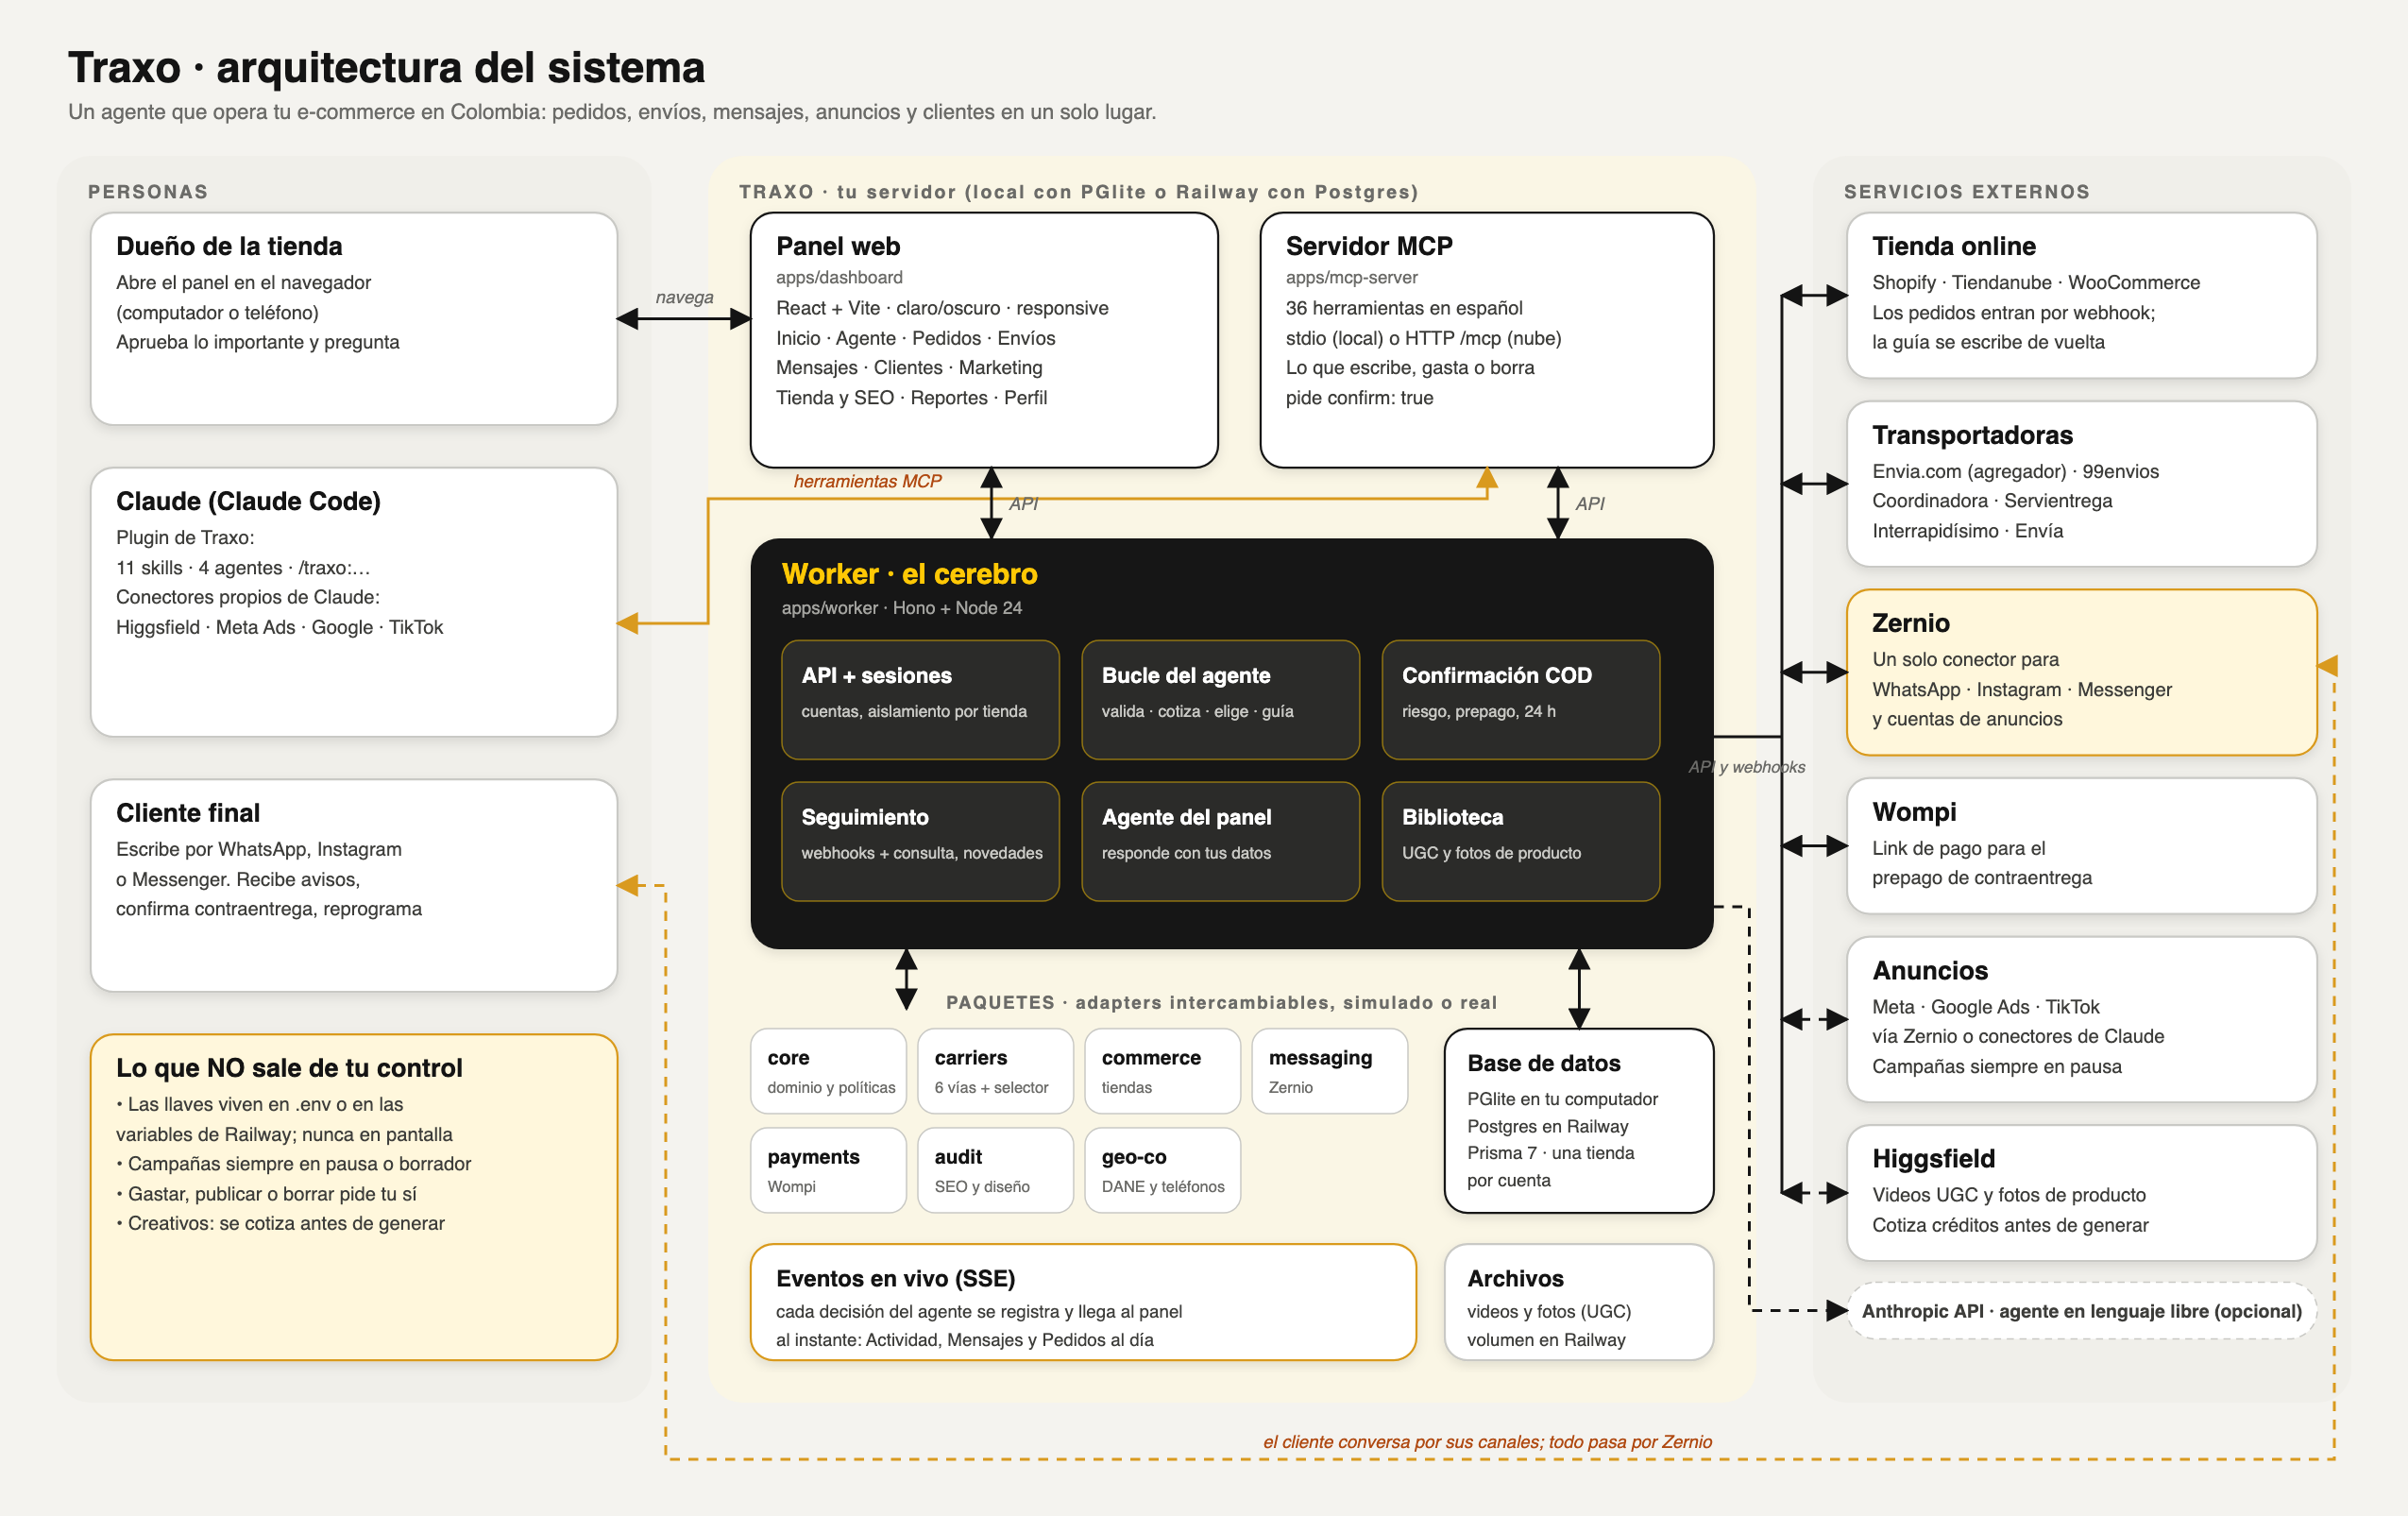
Task: Click the 'messaging' package card
Action: pyautogui.click(x=1329, y=1071)
